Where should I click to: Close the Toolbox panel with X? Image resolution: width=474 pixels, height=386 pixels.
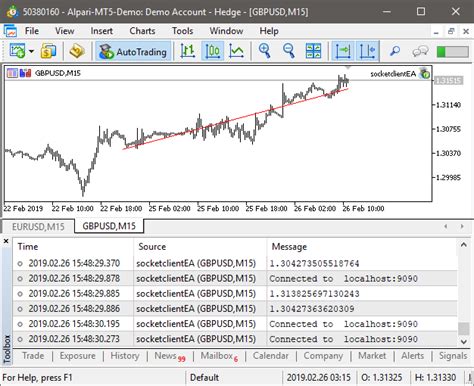point(6,241)
